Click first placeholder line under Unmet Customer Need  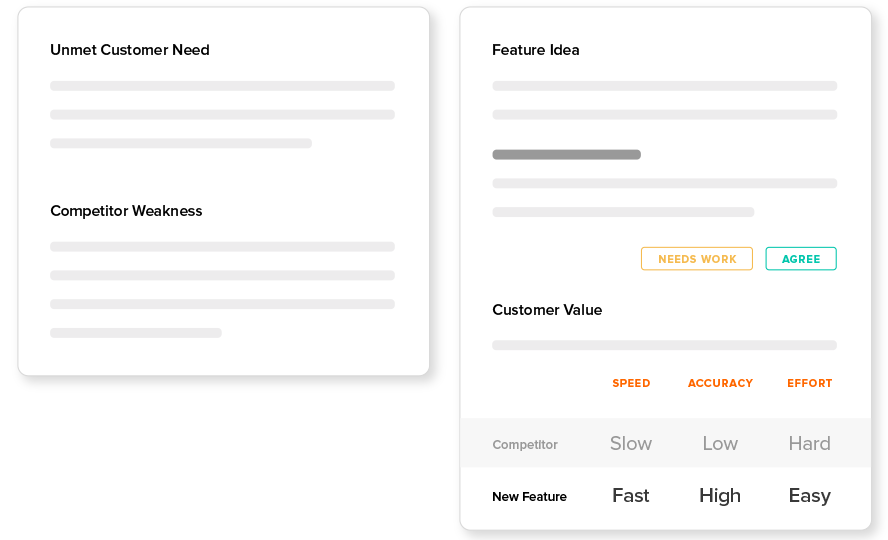tap(223, 86)
